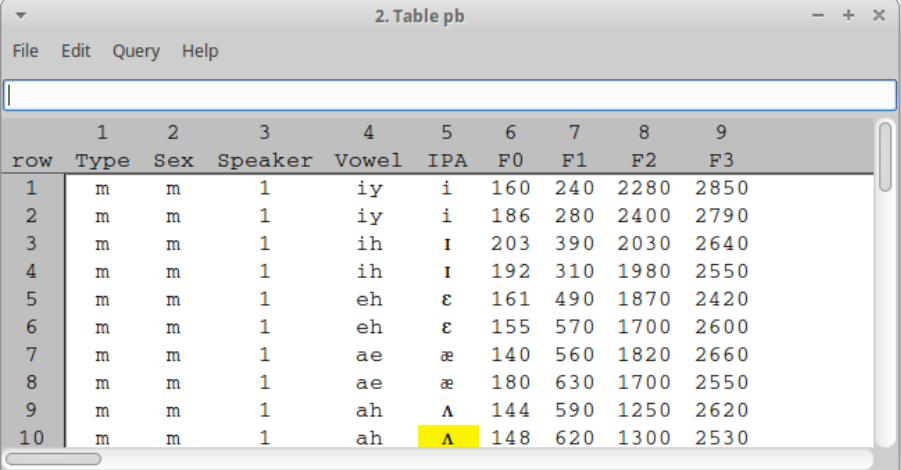Click F2 cell with value 2030
The image size is (901, 470).
[x=644, y=244]
